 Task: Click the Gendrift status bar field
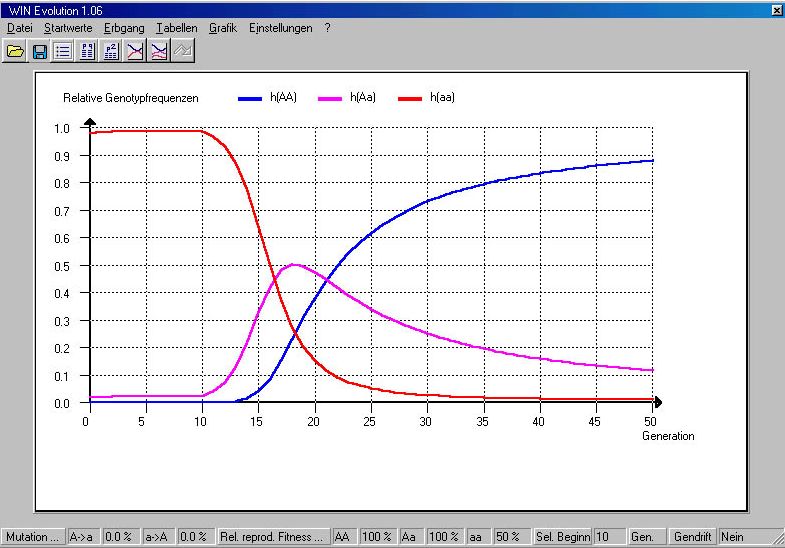(x=693, y=537)
